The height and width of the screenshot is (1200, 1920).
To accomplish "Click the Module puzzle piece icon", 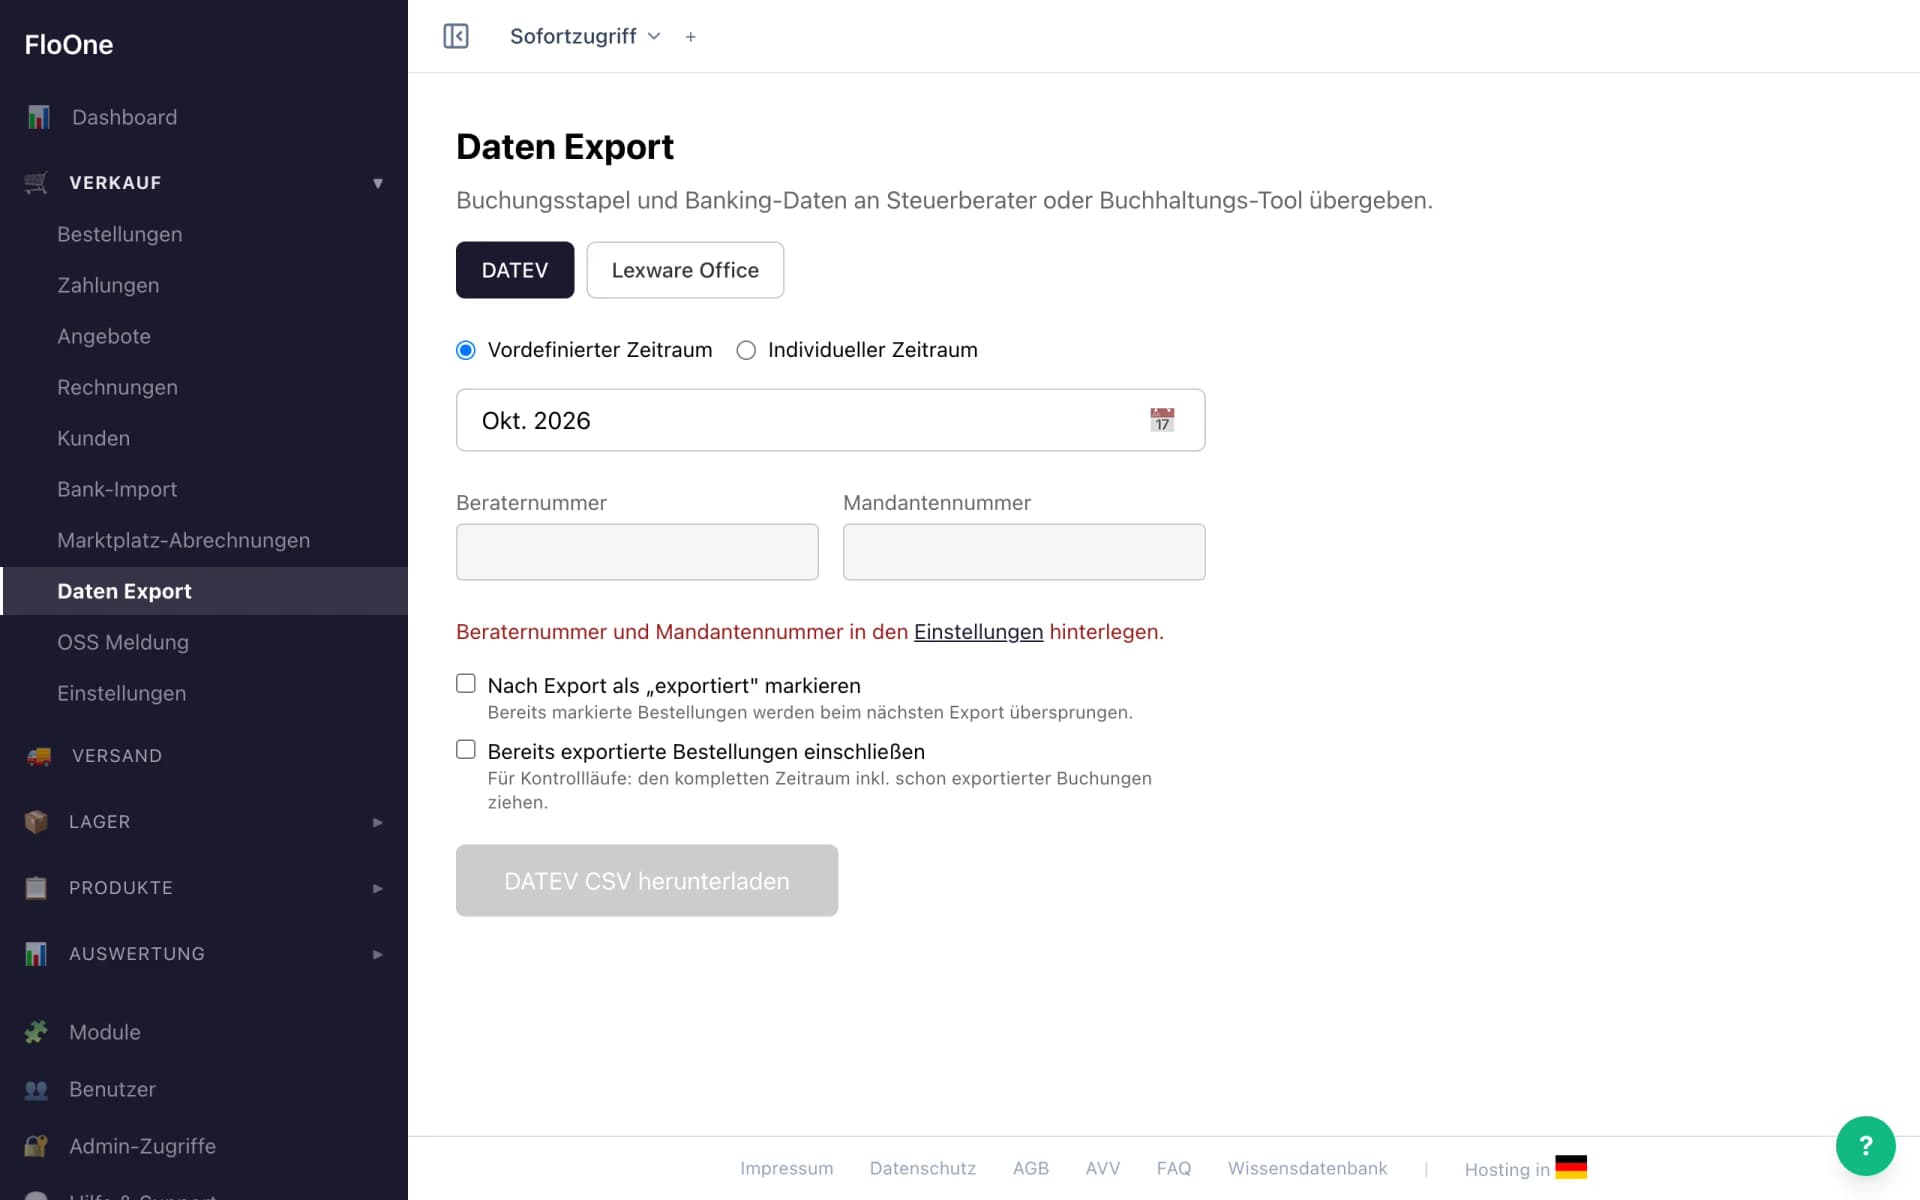I will (x=36, y=1032).
